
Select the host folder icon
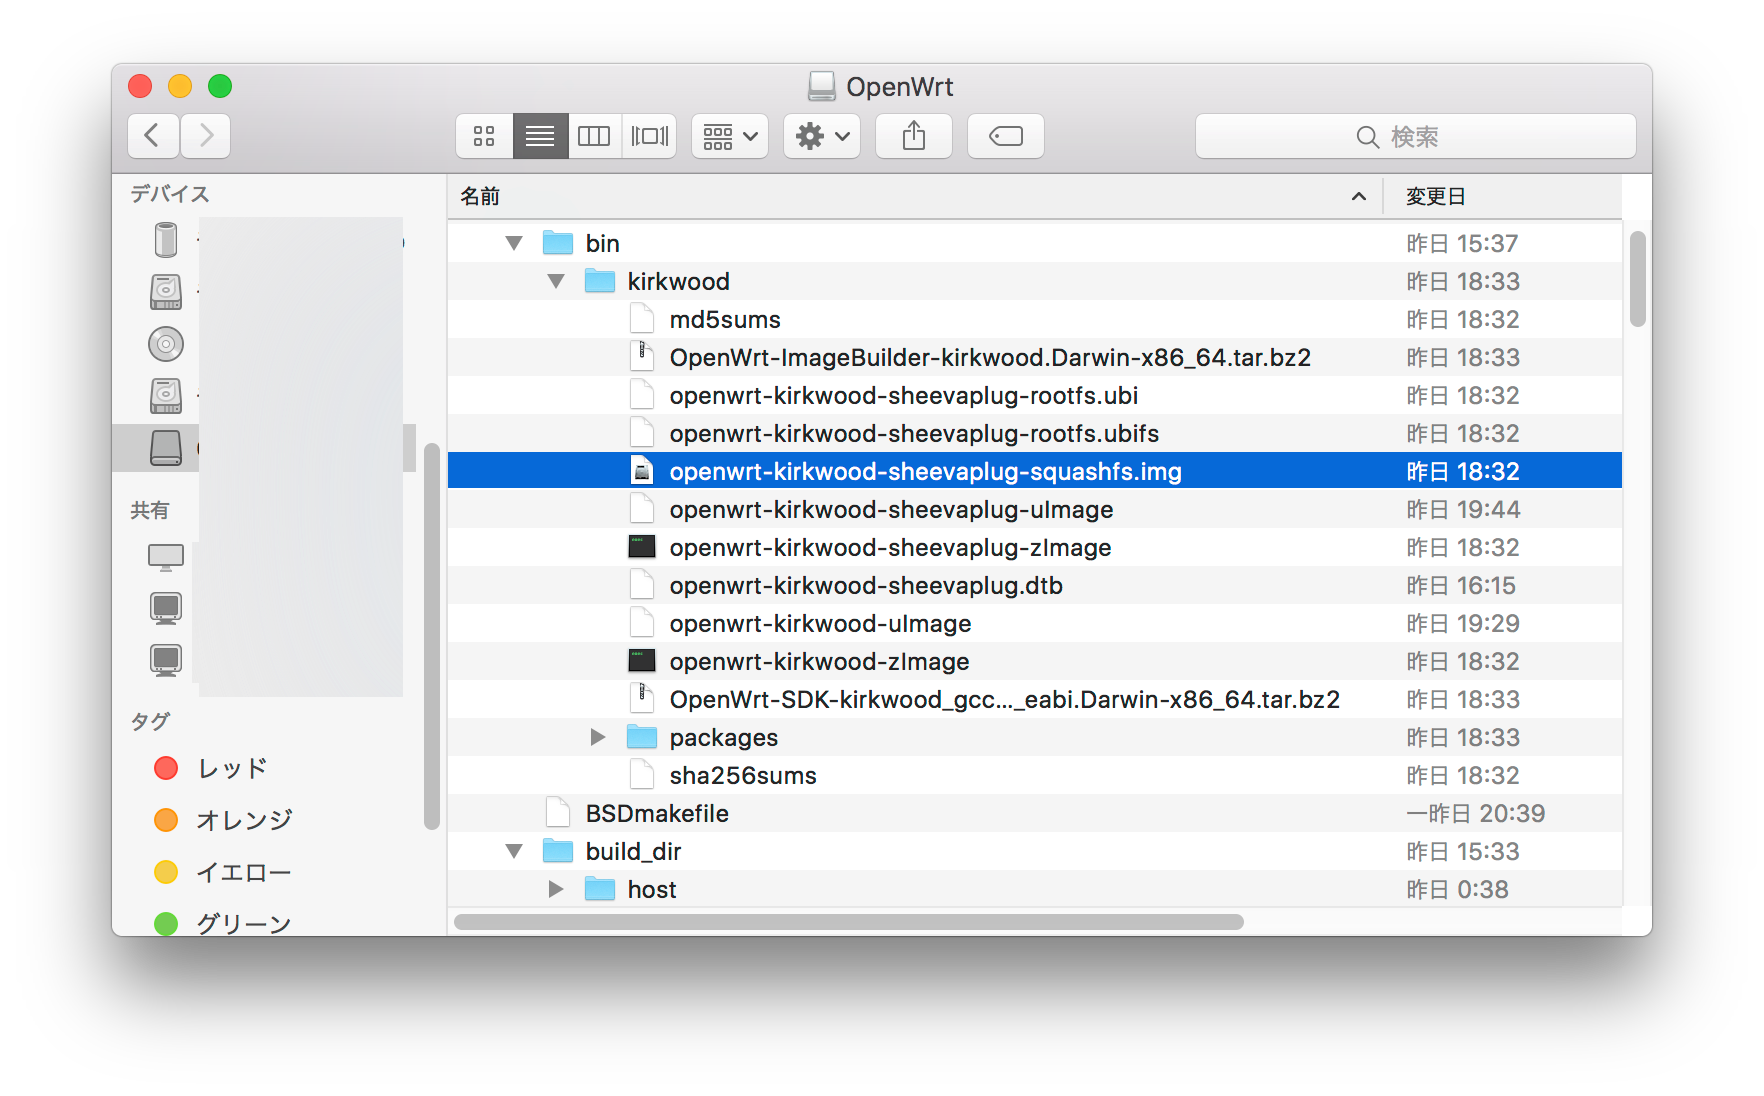tap(600, 889)
